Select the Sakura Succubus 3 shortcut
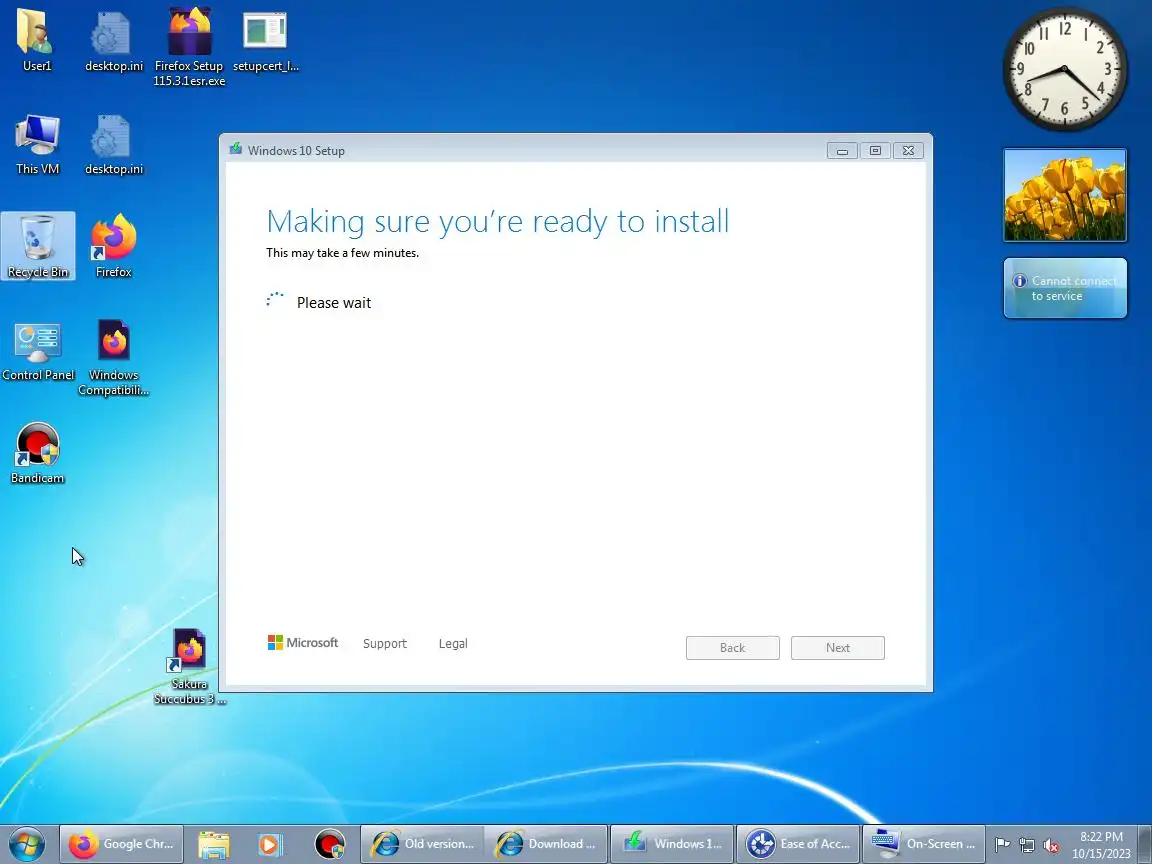The image size is (1152, 864). click(189, 666)
